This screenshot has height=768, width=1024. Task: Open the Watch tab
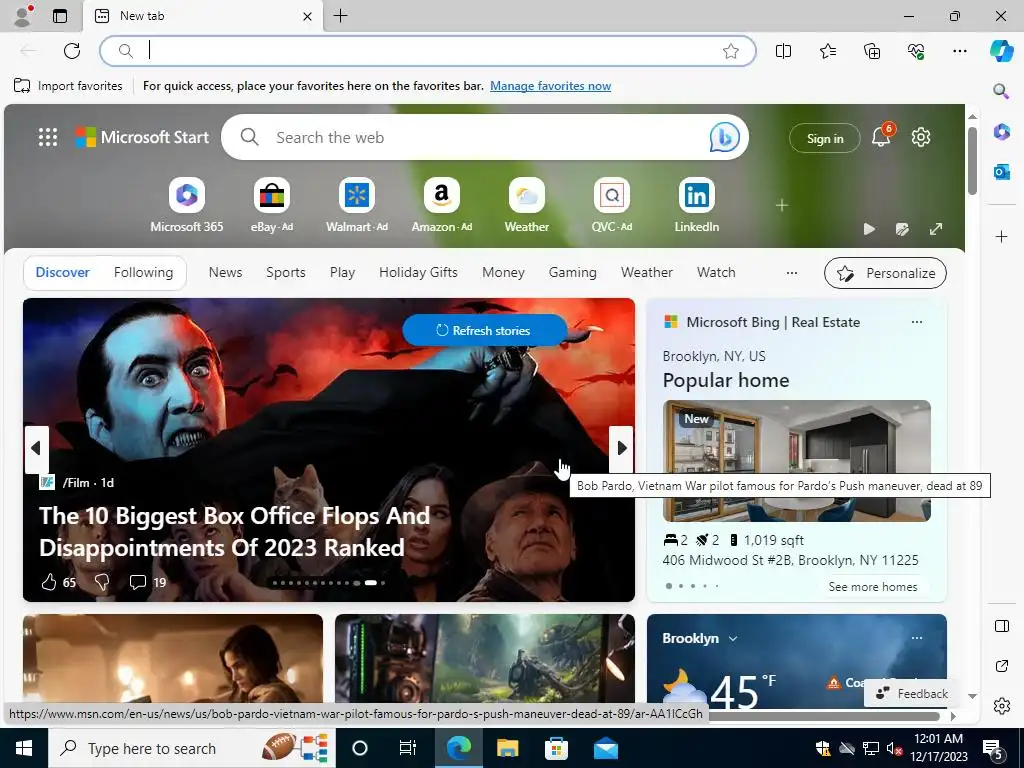point(716,272)
